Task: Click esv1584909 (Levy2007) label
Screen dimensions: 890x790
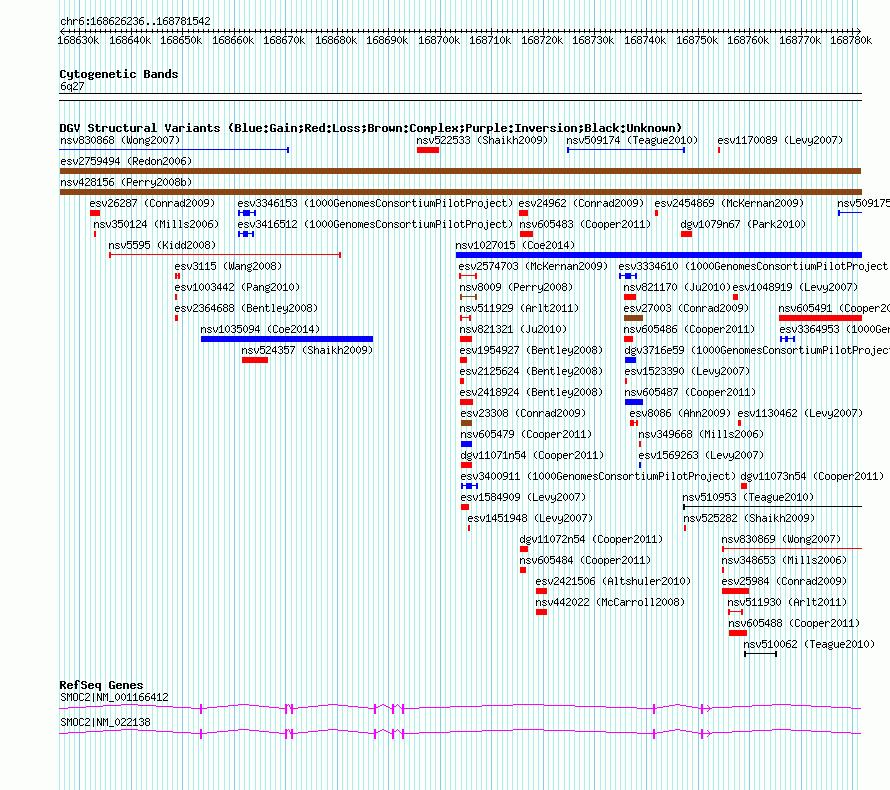Action: click(x=523, y=497)
